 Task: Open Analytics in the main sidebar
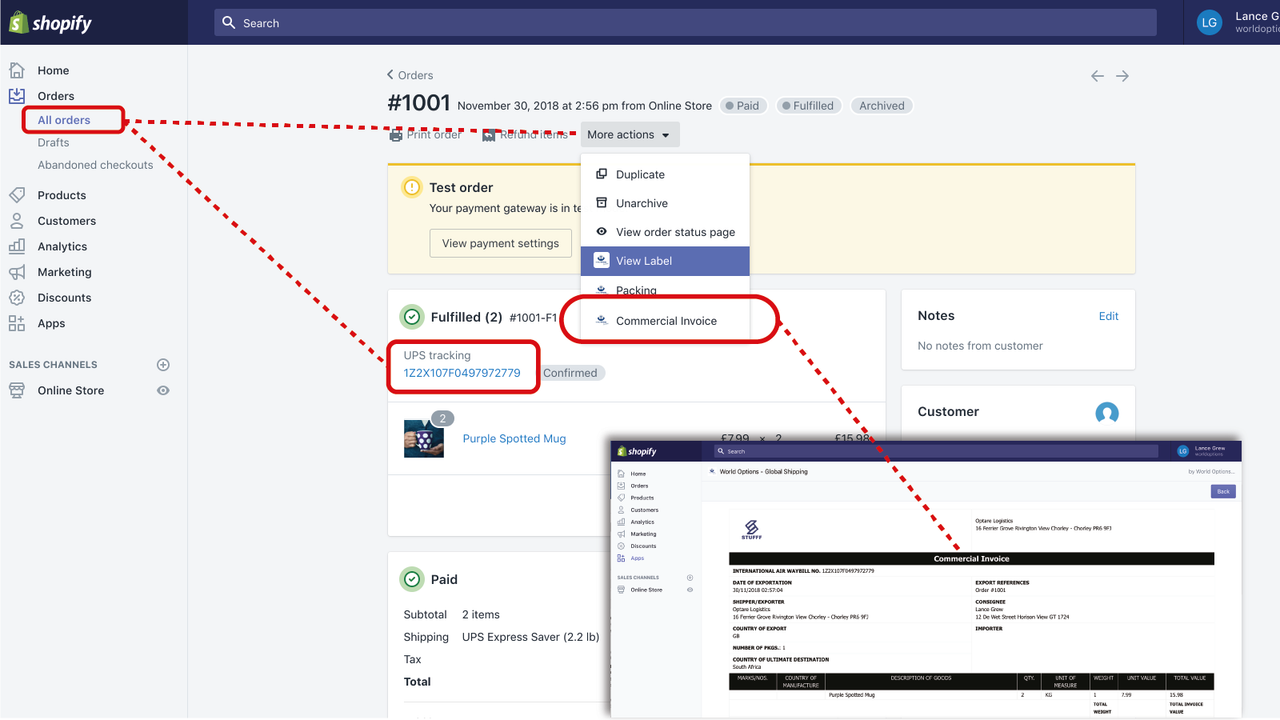tap(62, 246)
